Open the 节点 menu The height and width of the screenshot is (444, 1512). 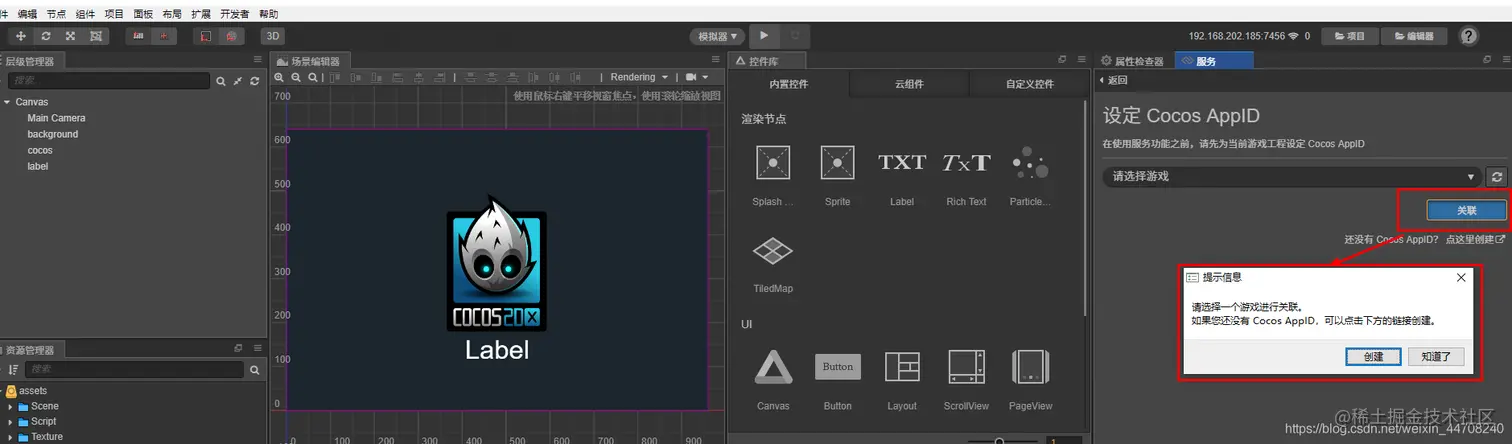click(56, 14)
